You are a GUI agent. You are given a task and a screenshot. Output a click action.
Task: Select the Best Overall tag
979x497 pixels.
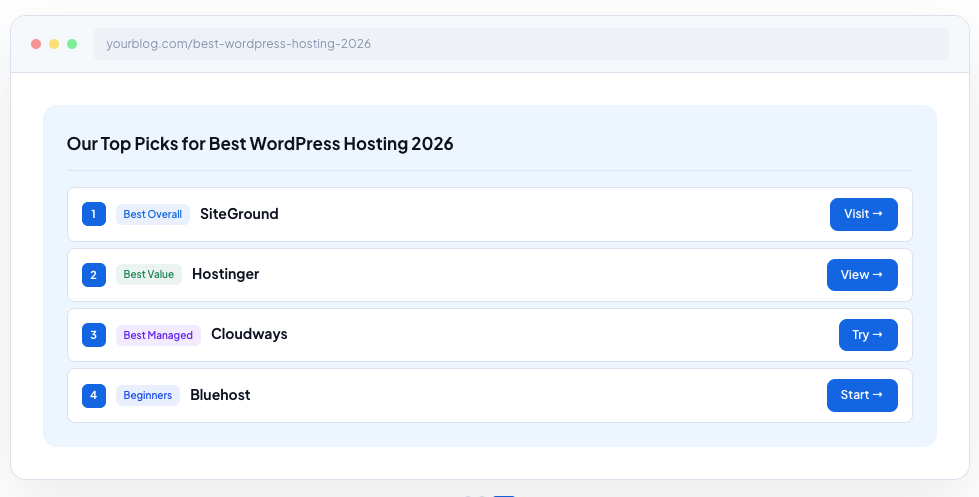(153, 214)
